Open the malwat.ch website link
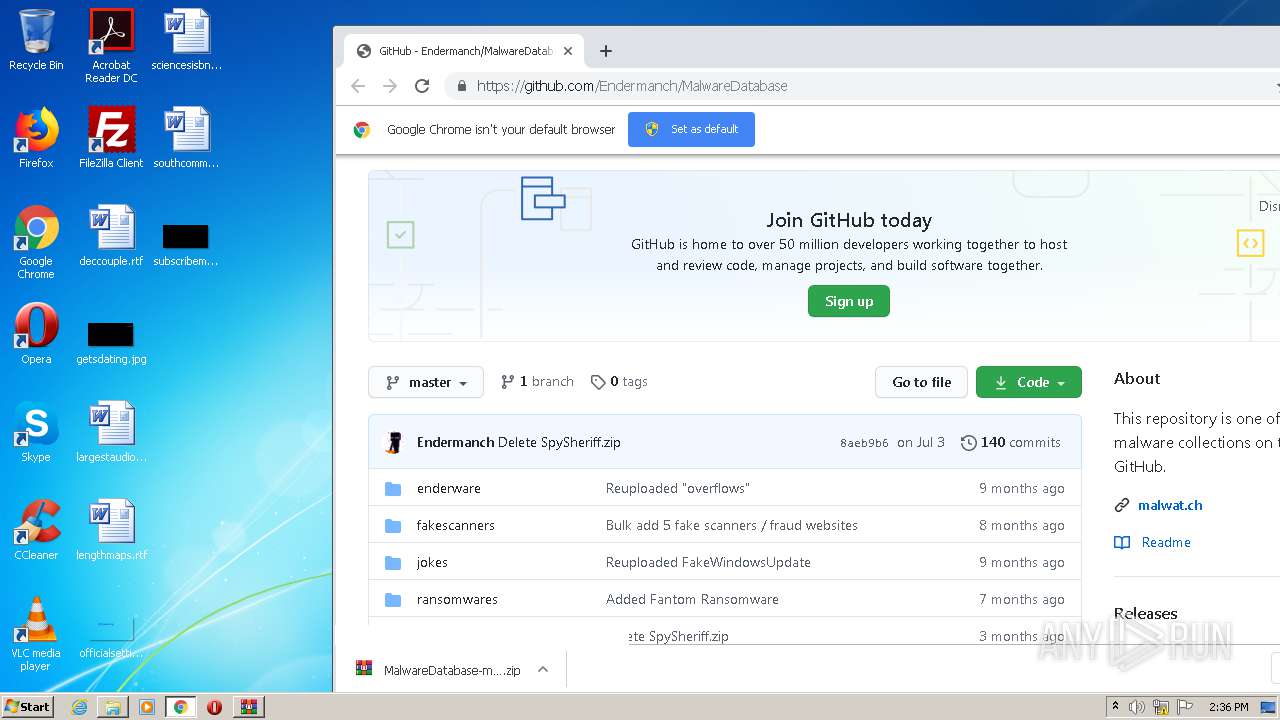This screenshot has width=1280, height=720. pyautogui.click(x=1170, y=505)
